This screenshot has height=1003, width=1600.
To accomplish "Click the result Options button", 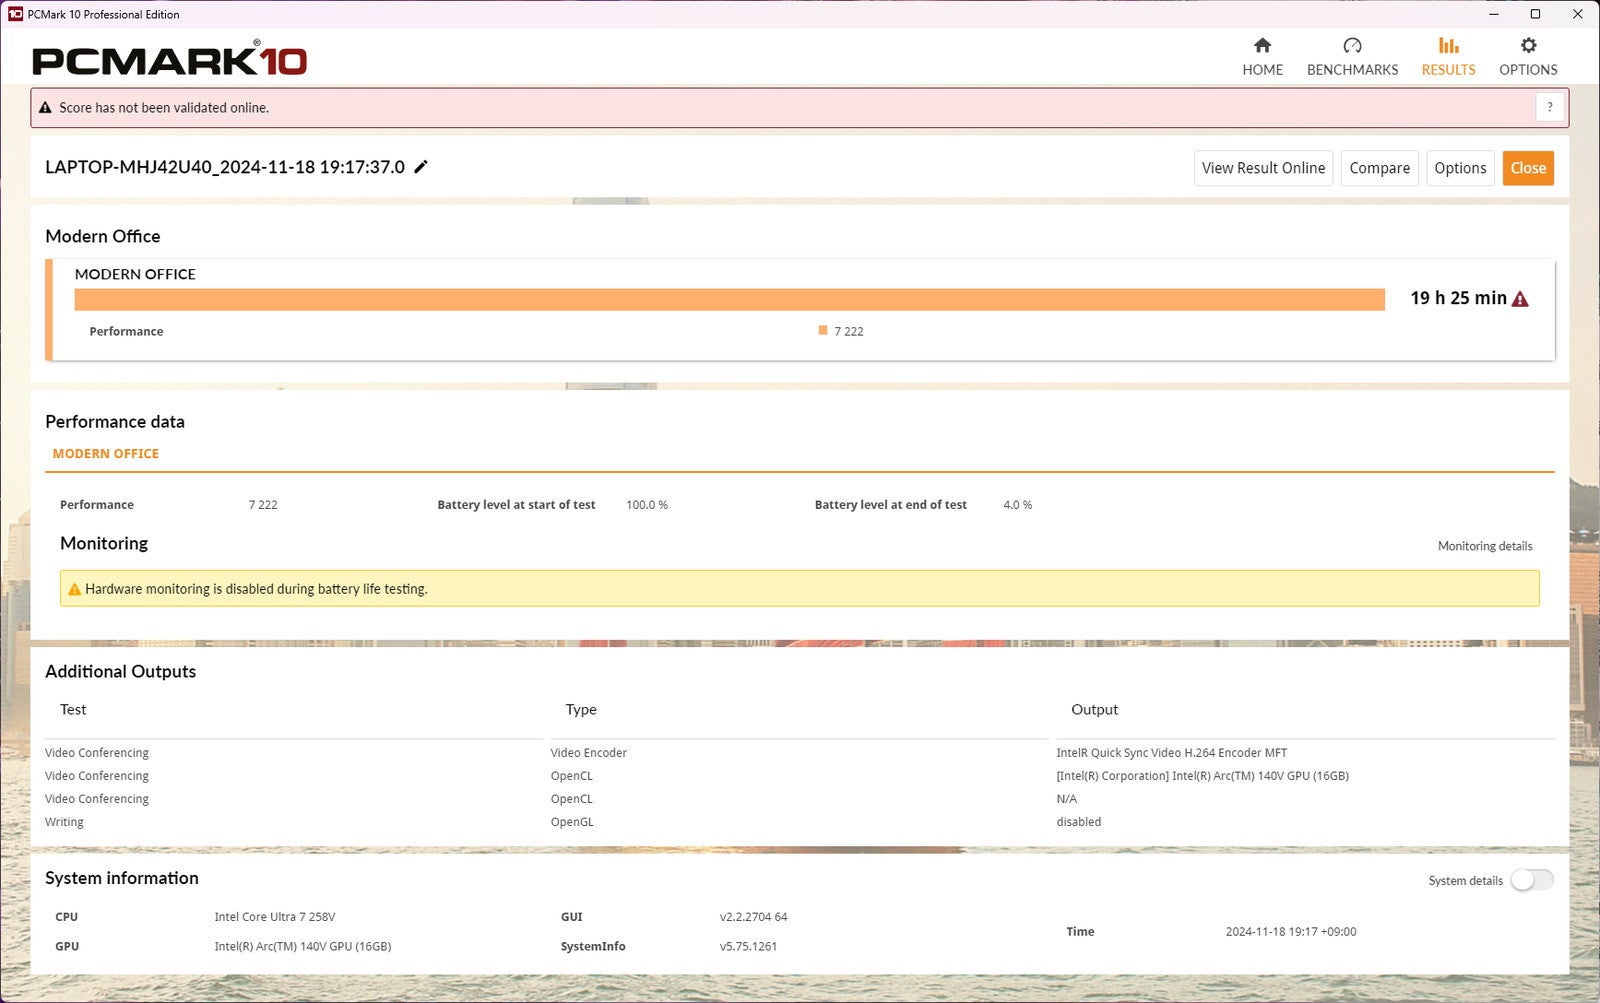I will pyautogui.click(x=1460, y=168).
